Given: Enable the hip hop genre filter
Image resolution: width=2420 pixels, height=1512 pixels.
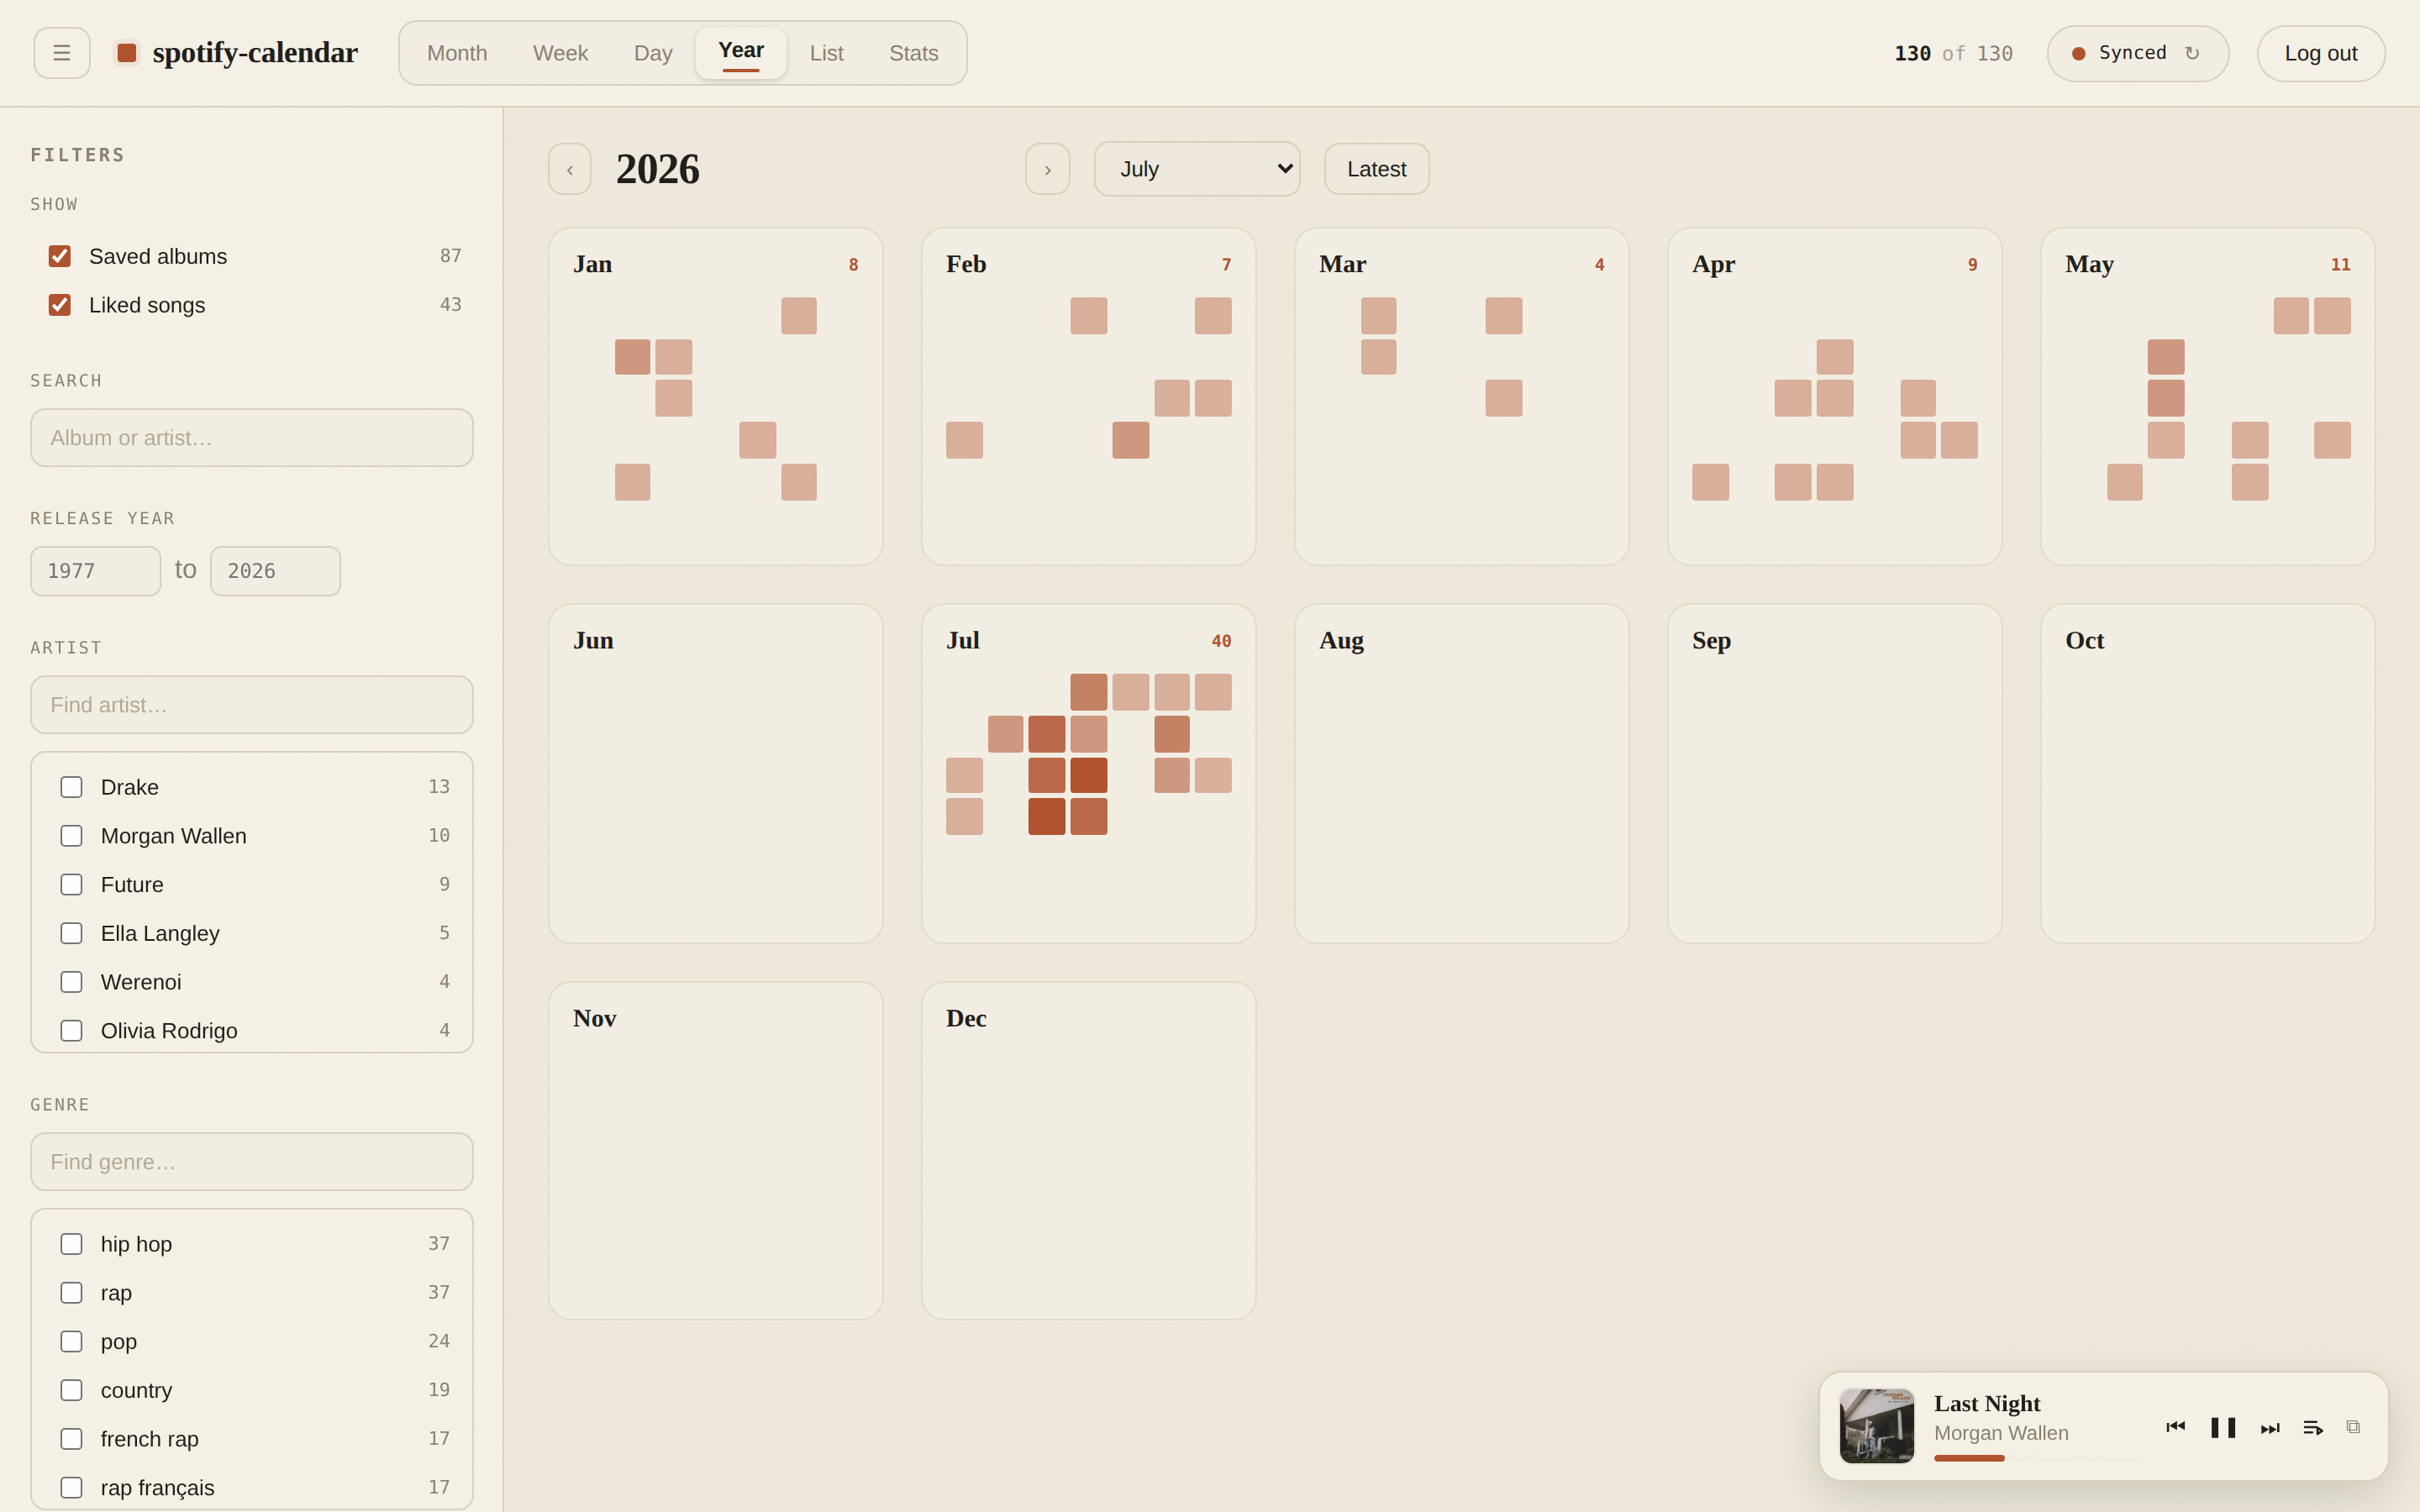Looking at the screenshot, I should pyautogui.click(x=71, y=1244).
